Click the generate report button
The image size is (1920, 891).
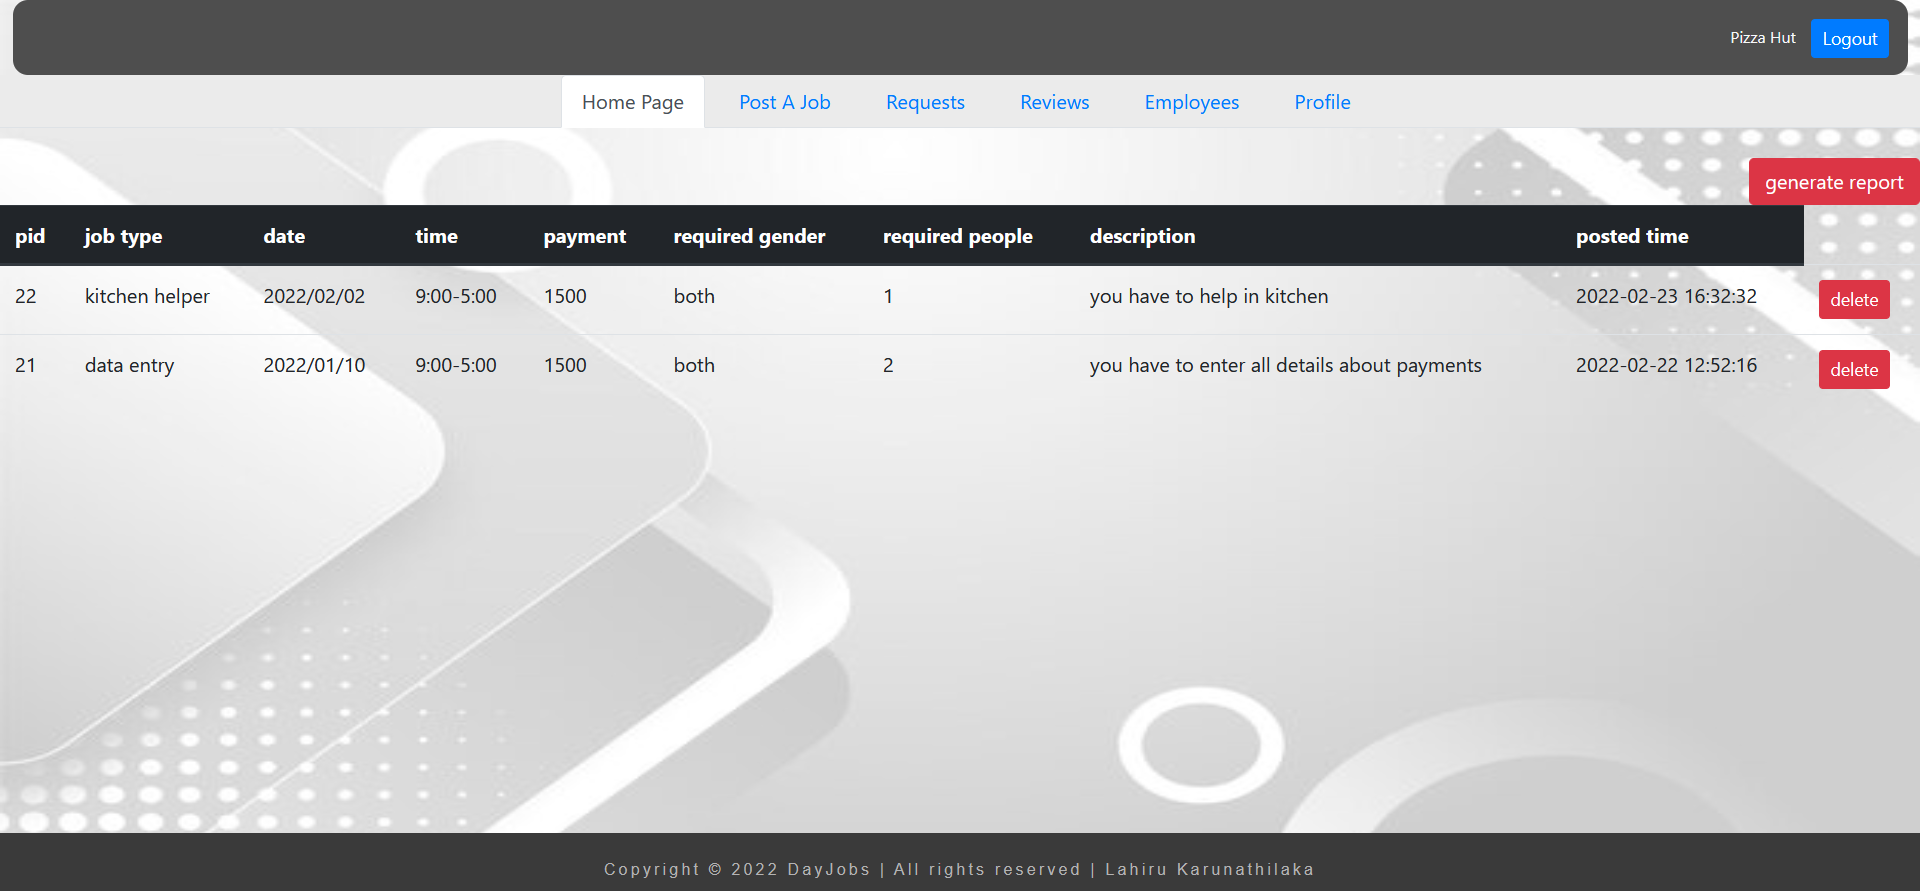pyautogui.click(x=1834, y=182)
